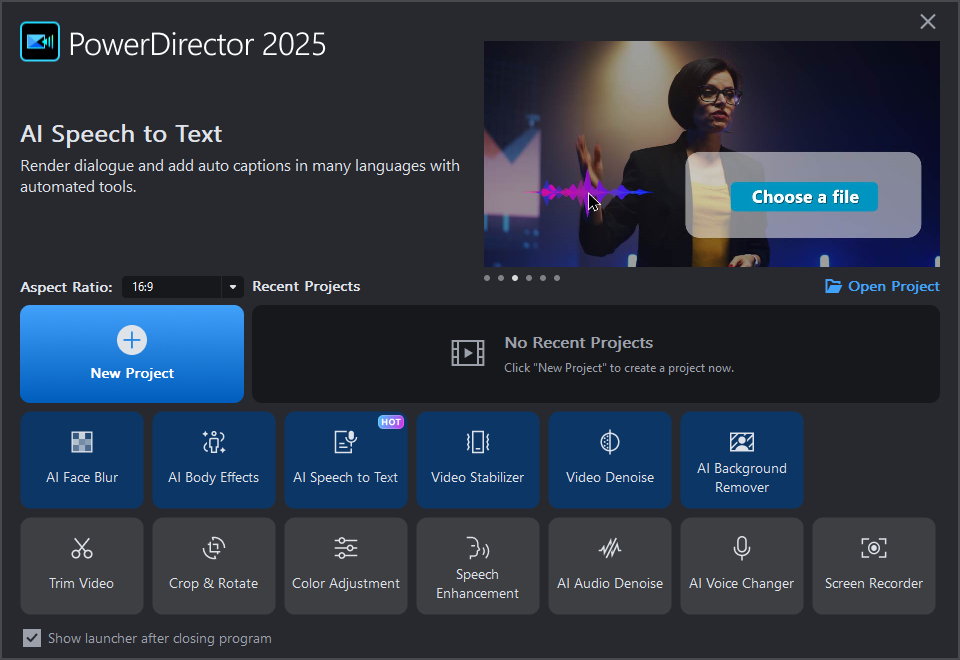The image size is (960, 660).
Task: Click the "No Recent Projects" text
Action: coord(579,342)
